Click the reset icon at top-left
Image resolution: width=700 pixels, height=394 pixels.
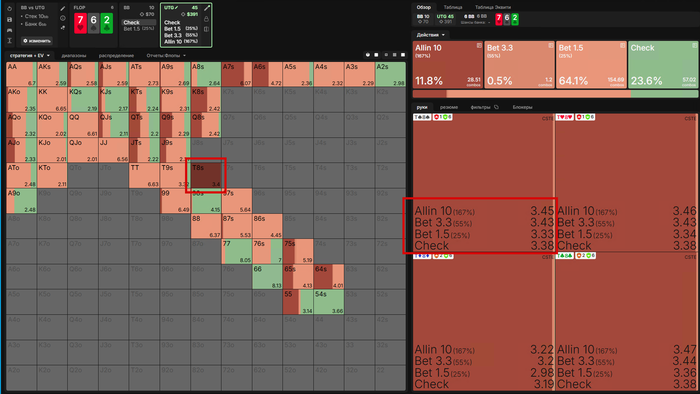click(9, 8)
